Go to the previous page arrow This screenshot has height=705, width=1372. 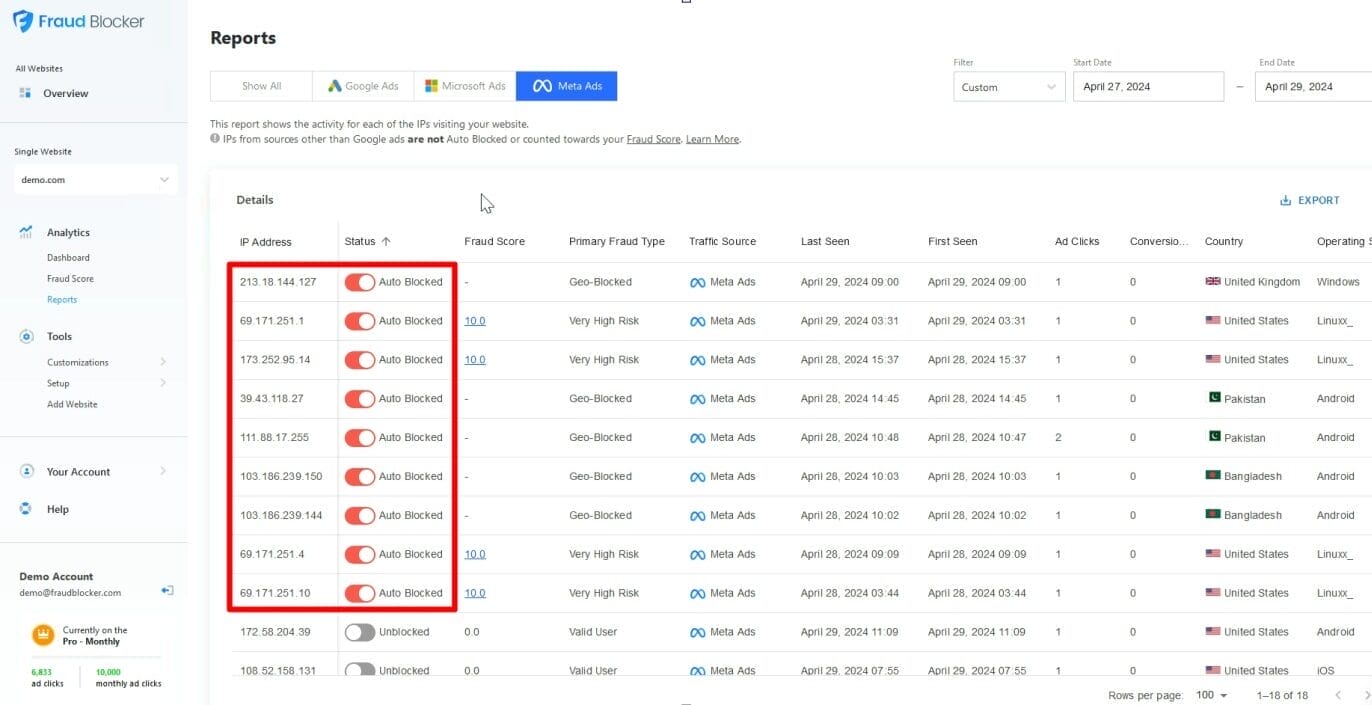pos(1338,695)
